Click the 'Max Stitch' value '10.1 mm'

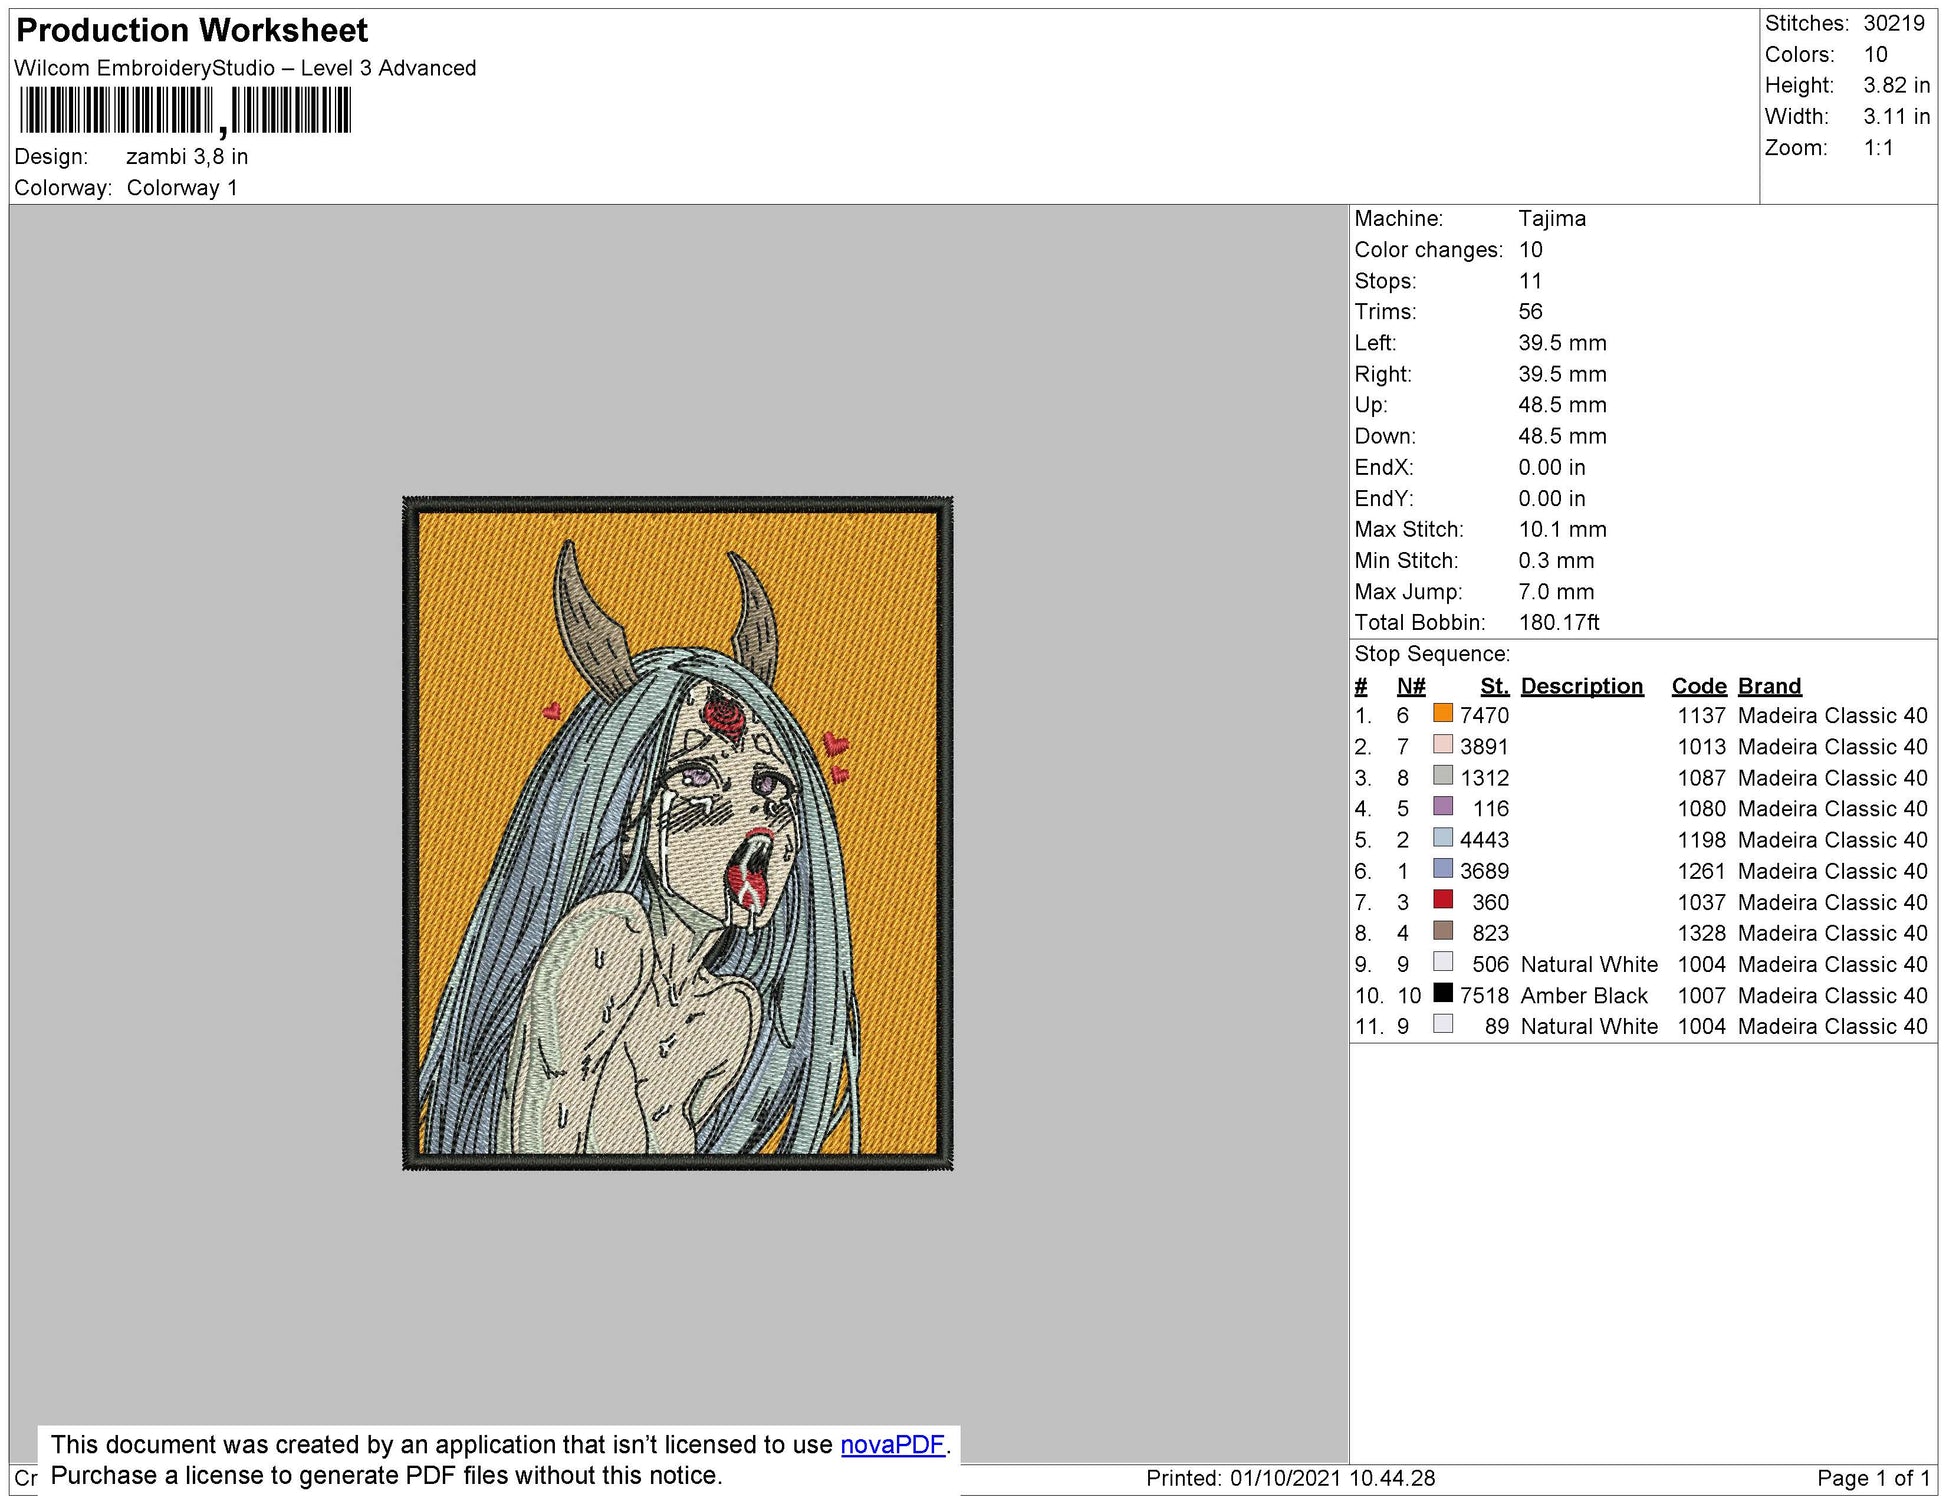click(x=1562, y=530)
